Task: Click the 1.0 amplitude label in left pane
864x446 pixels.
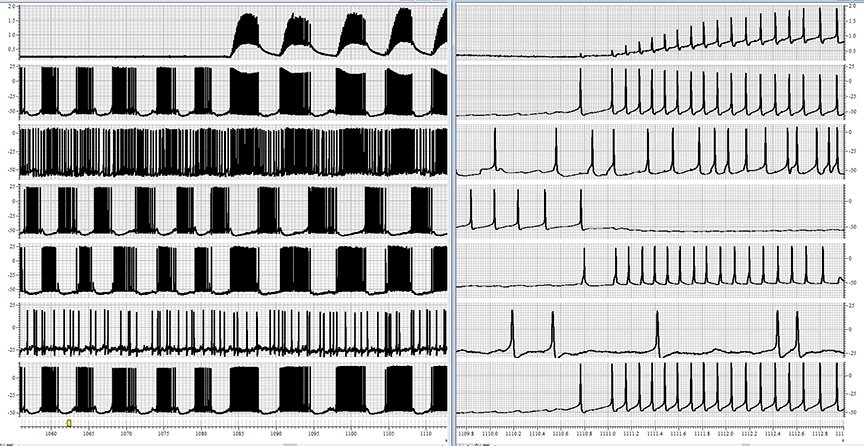Action: 12,35
